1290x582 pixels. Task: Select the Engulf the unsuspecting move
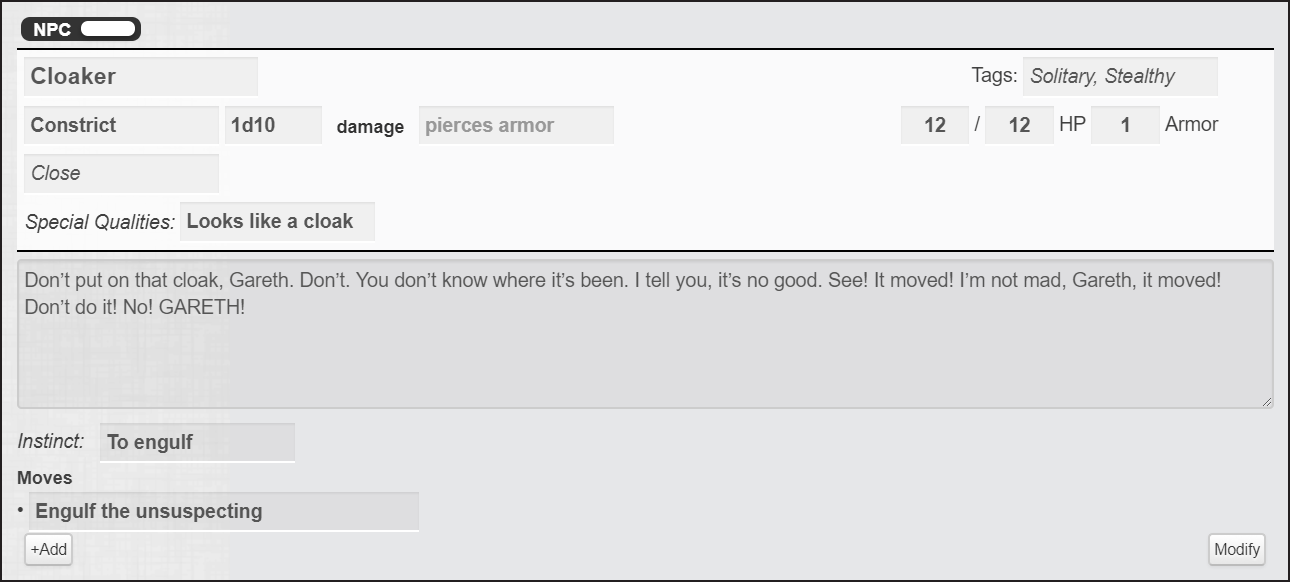223,511
